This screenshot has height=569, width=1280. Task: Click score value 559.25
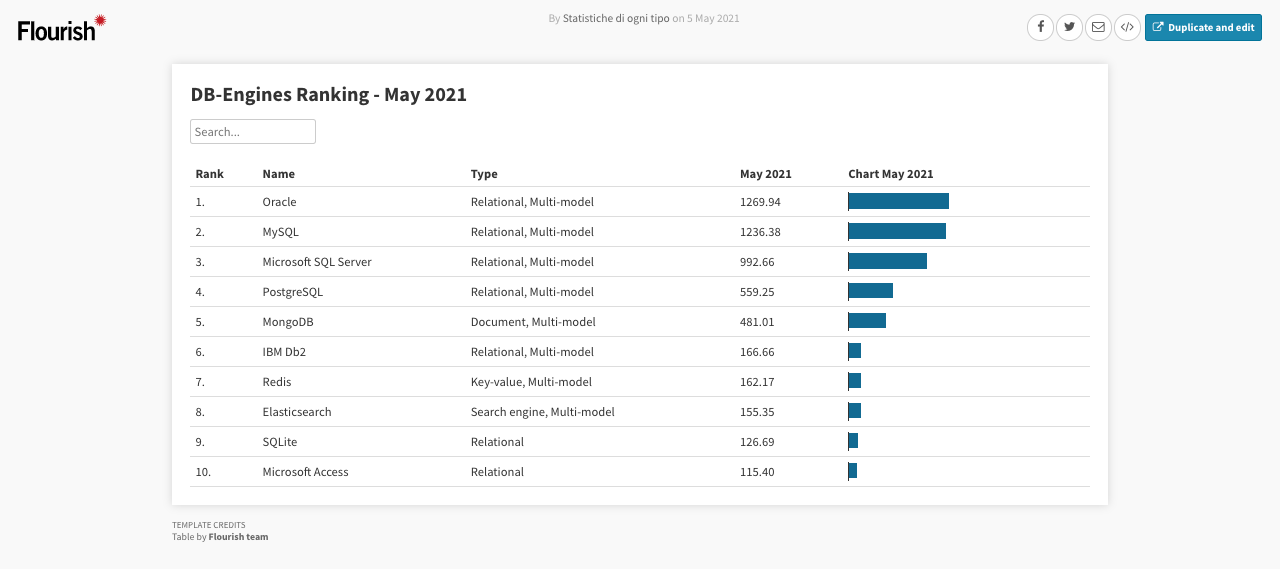tap(758, 292)
